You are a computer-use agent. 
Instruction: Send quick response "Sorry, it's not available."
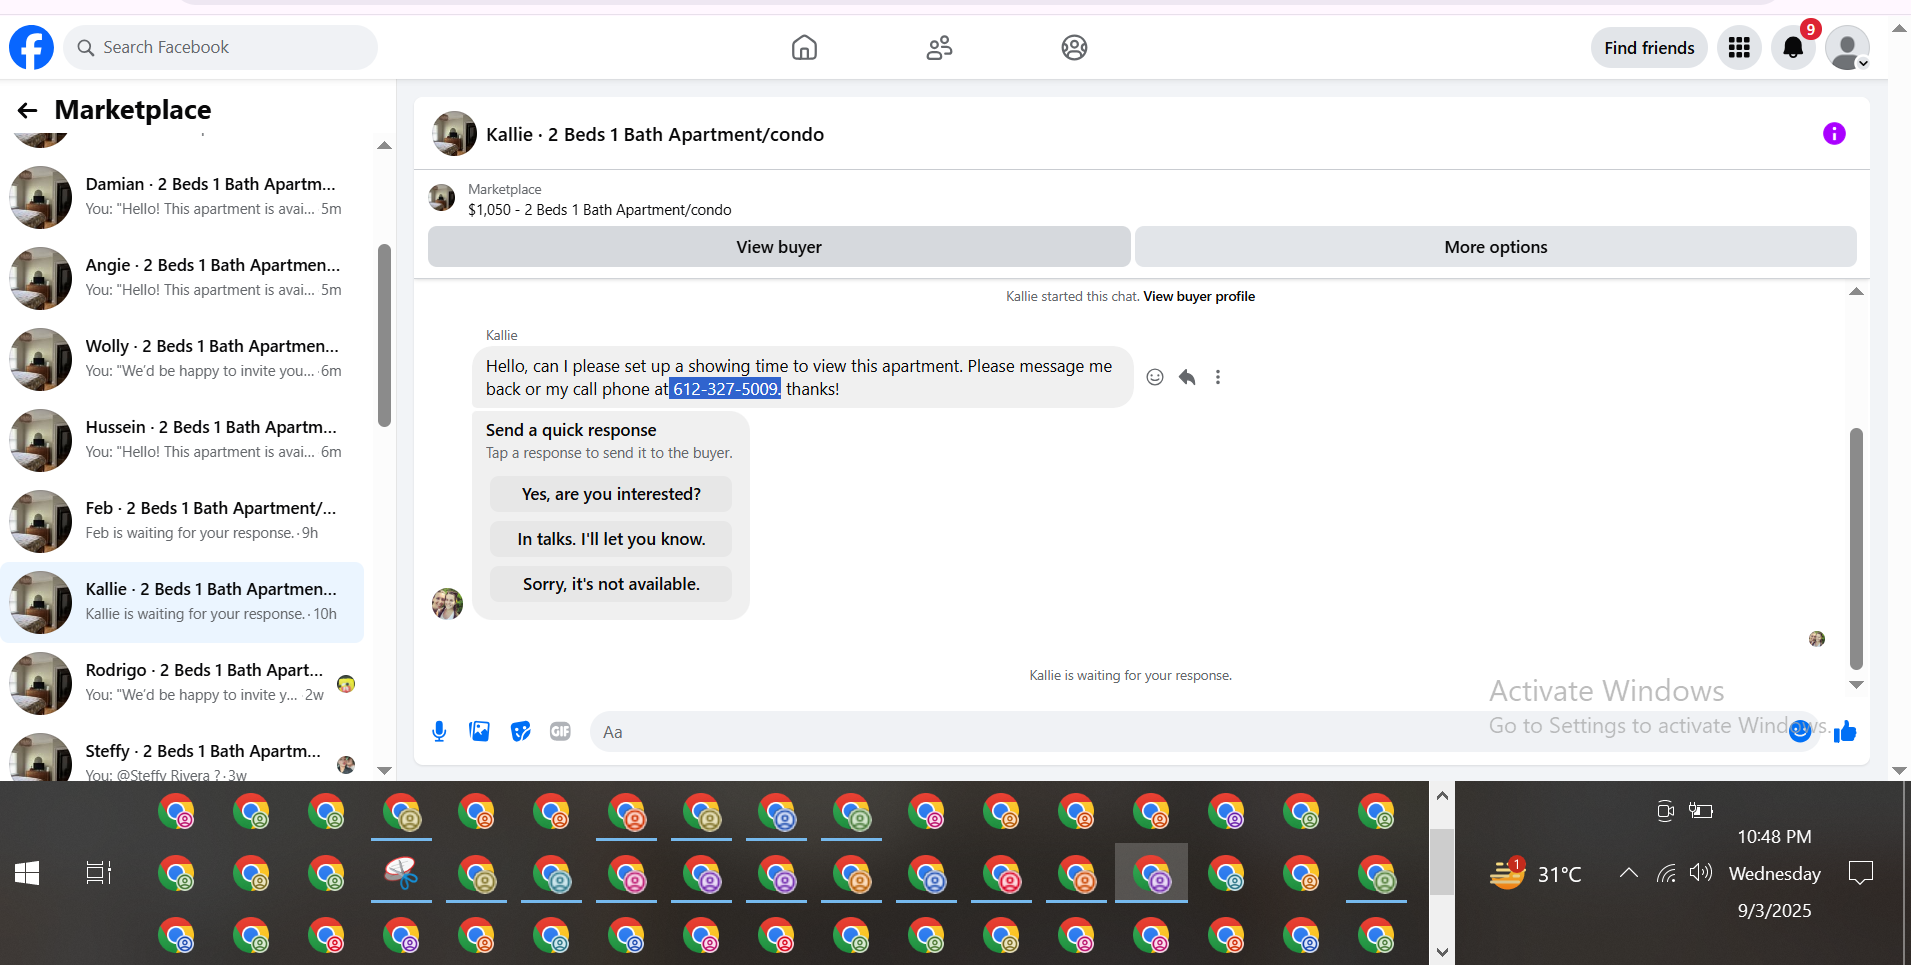point(611,584)
